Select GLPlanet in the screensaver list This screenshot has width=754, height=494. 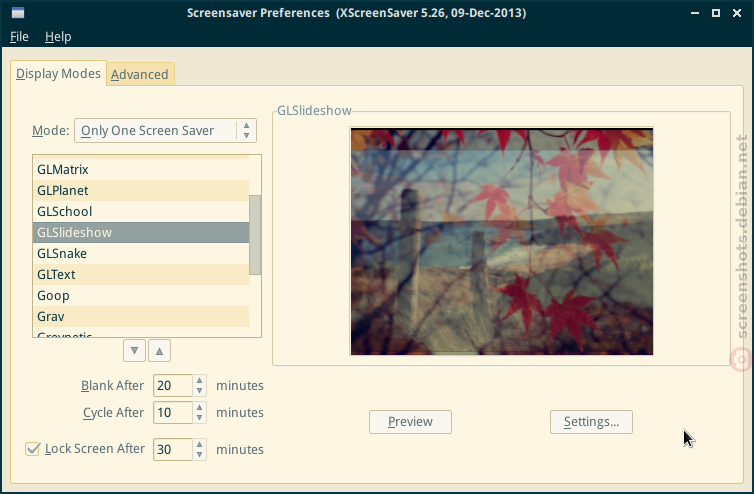[x=140, y=190]
